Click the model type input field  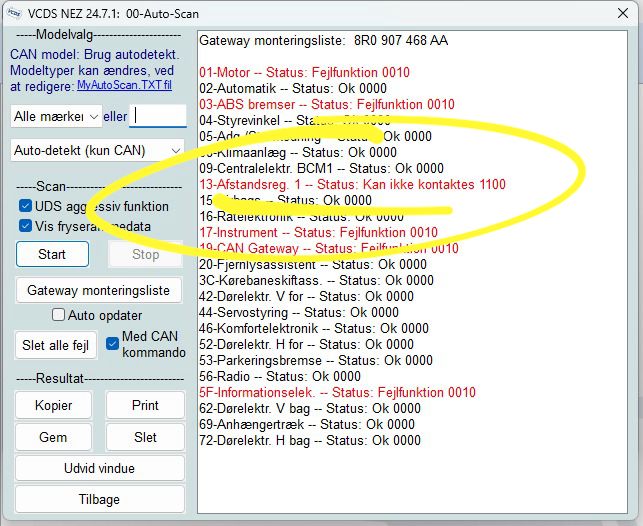159,117
